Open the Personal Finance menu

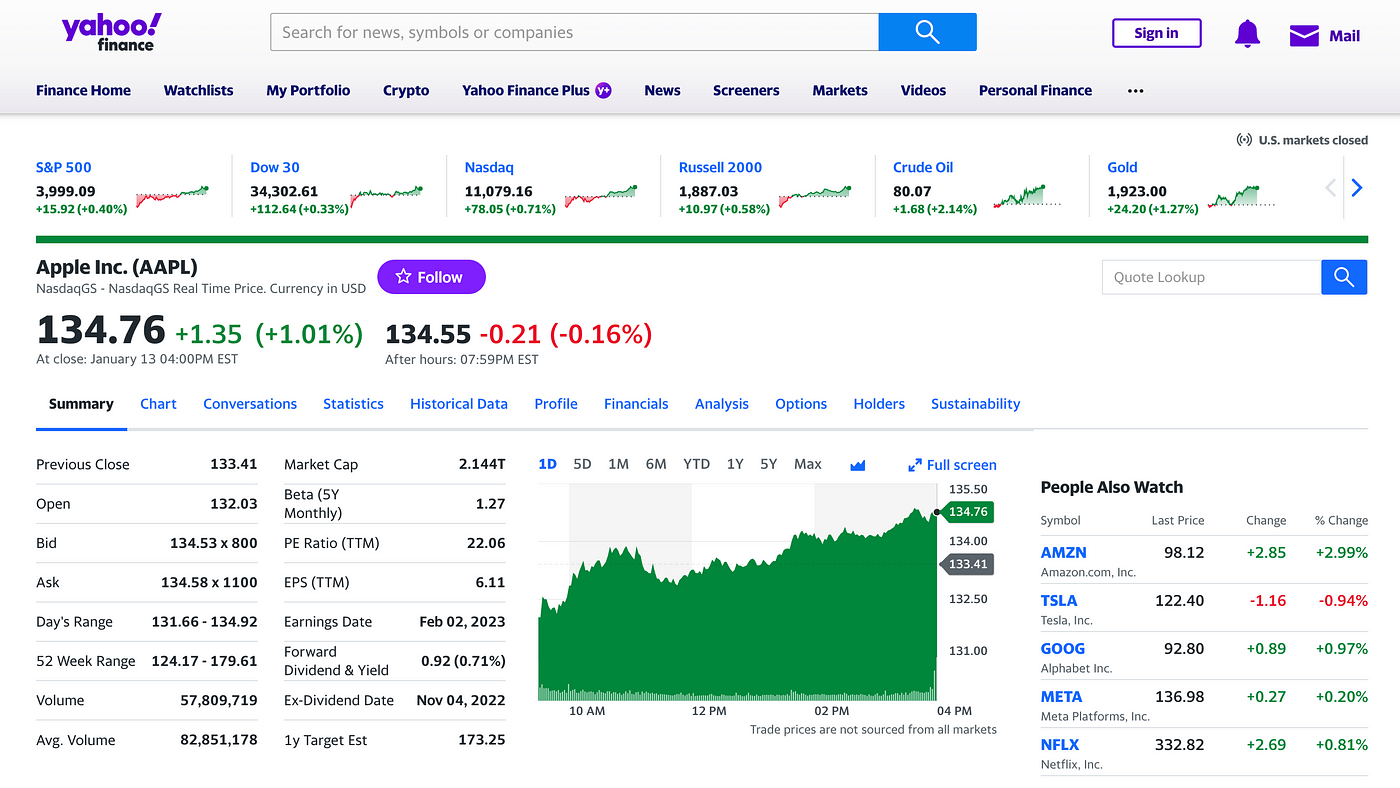(x=1035, y=90)
